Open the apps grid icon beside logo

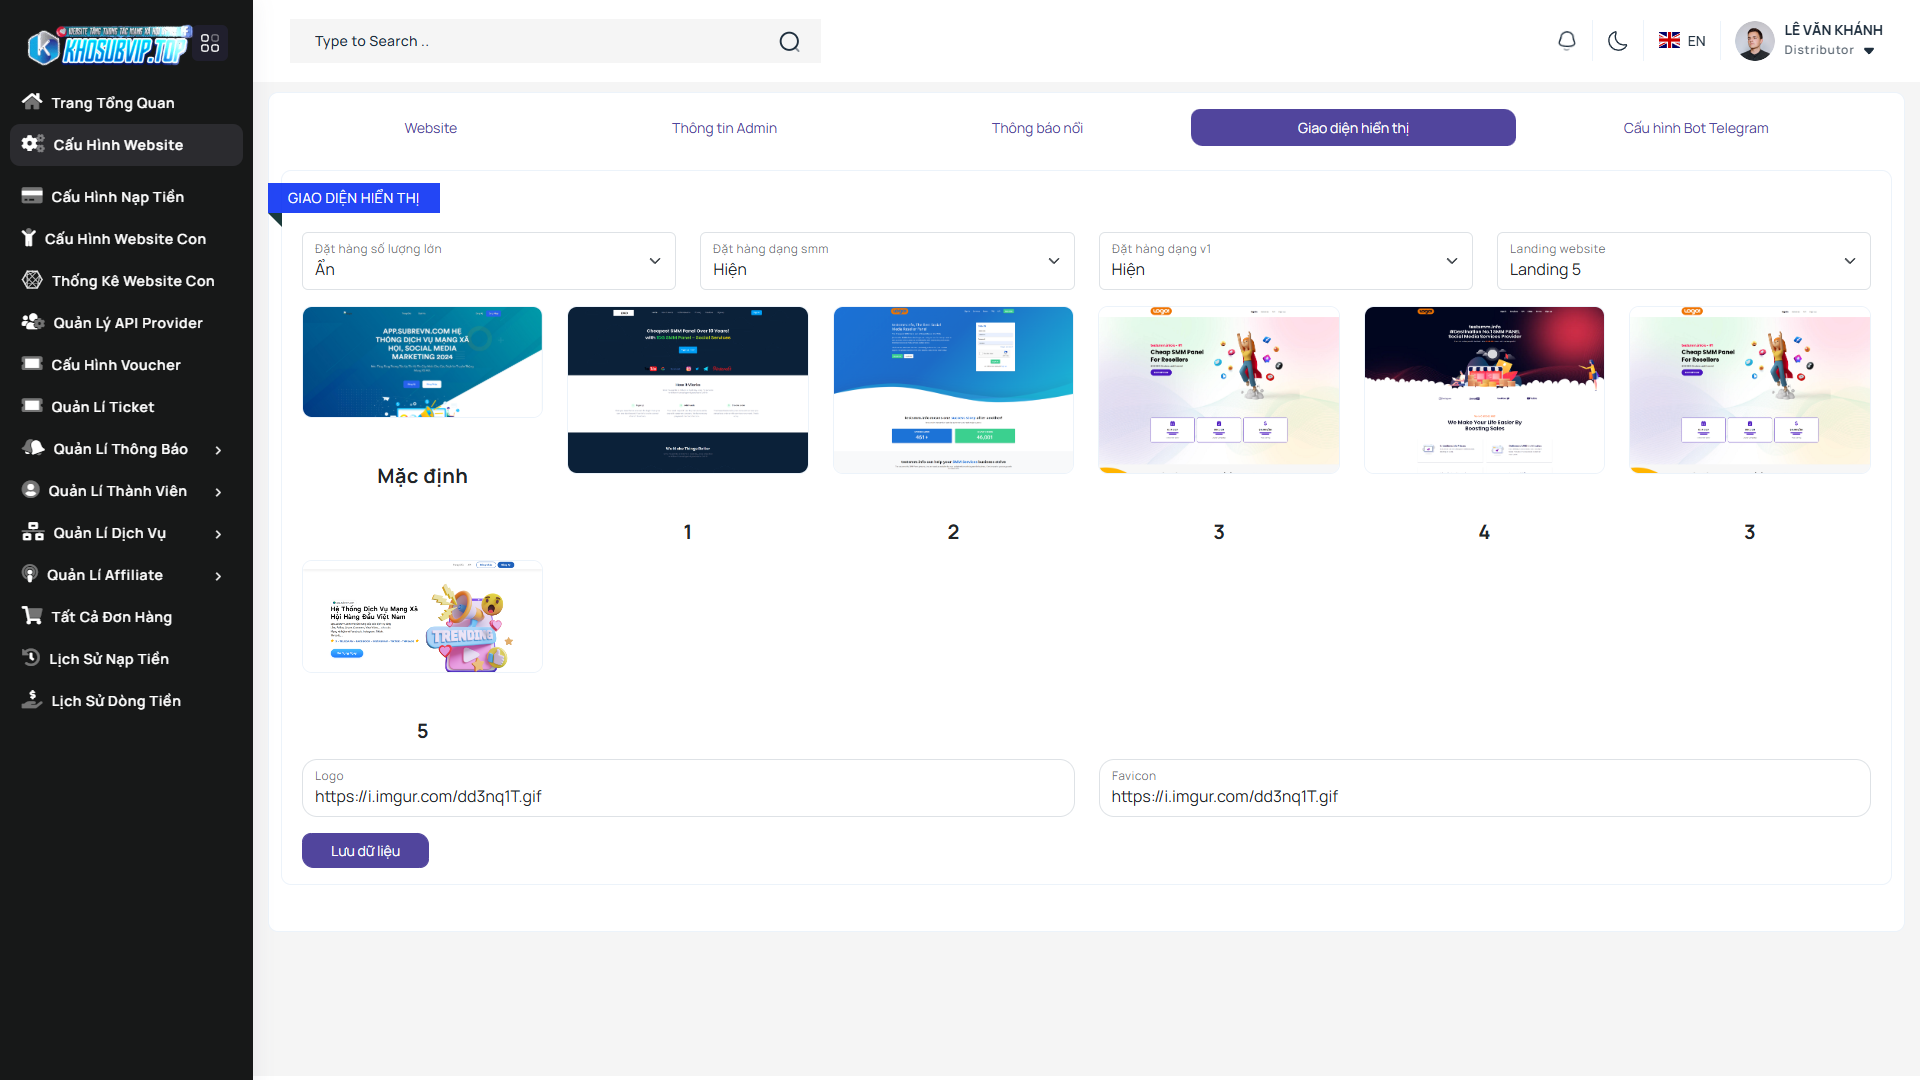click(210, 43)
